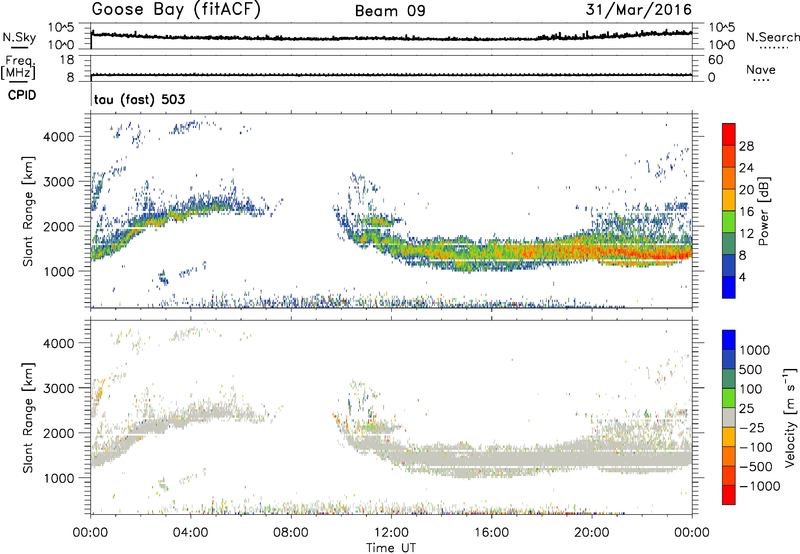Click the '-25' tick on the Velocity colorbar
Image resolution: width=800 pixels, height=554 pixels.
752,427
